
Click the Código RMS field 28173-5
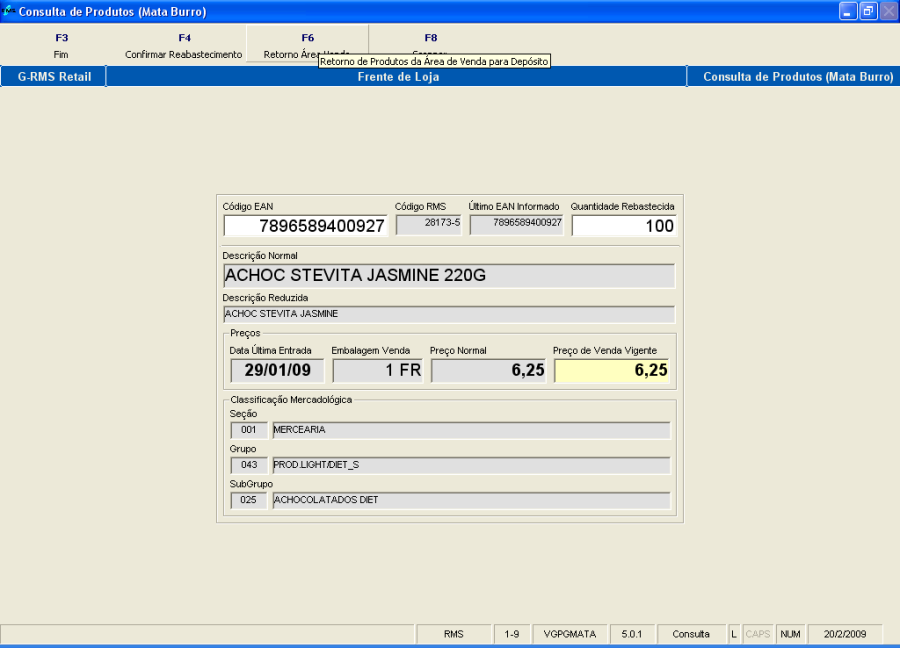click(x=429, y=225)
